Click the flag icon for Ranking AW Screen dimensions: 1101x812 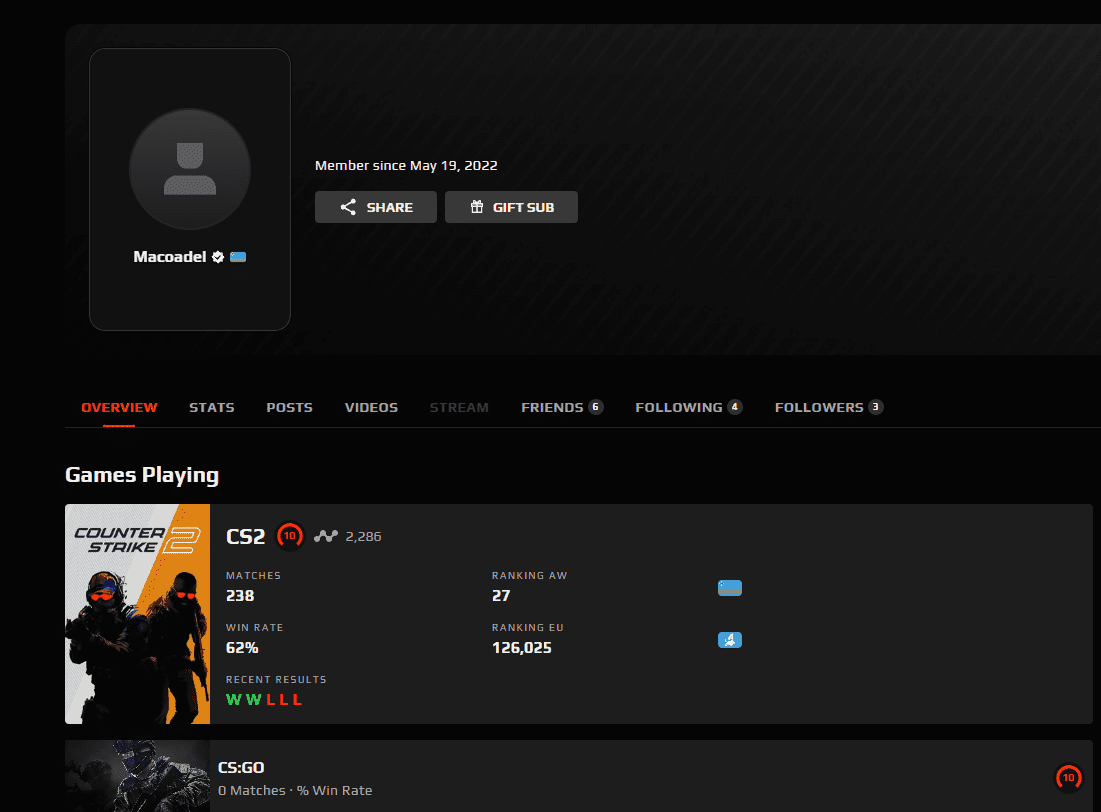click(x=730, y=588)
